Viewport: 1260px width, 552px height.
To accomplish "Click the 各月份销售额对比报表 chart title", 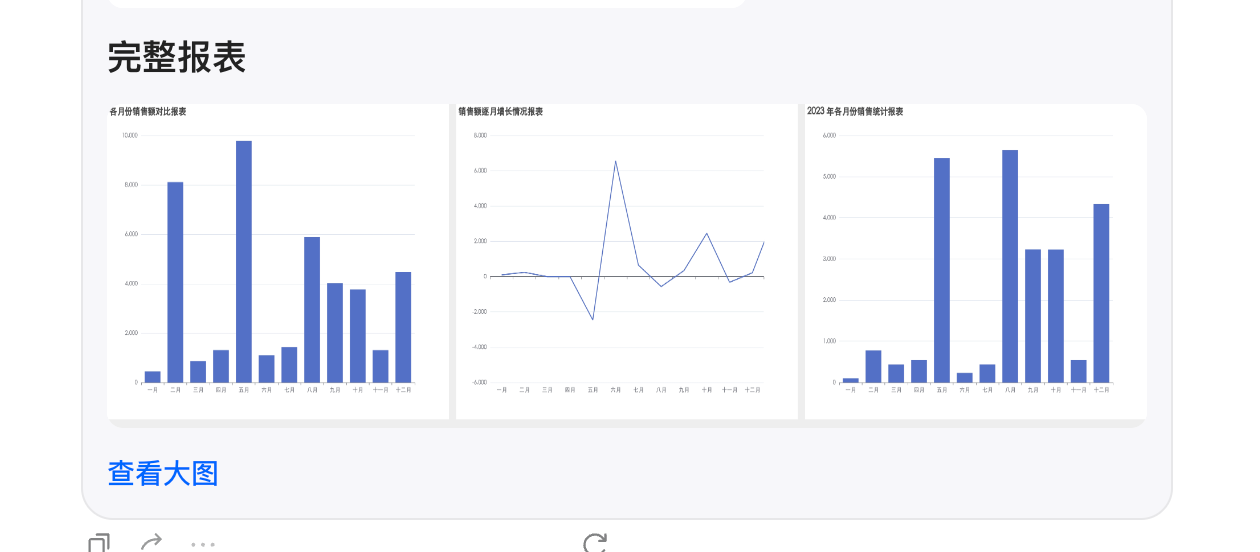I will pos(148,112).
